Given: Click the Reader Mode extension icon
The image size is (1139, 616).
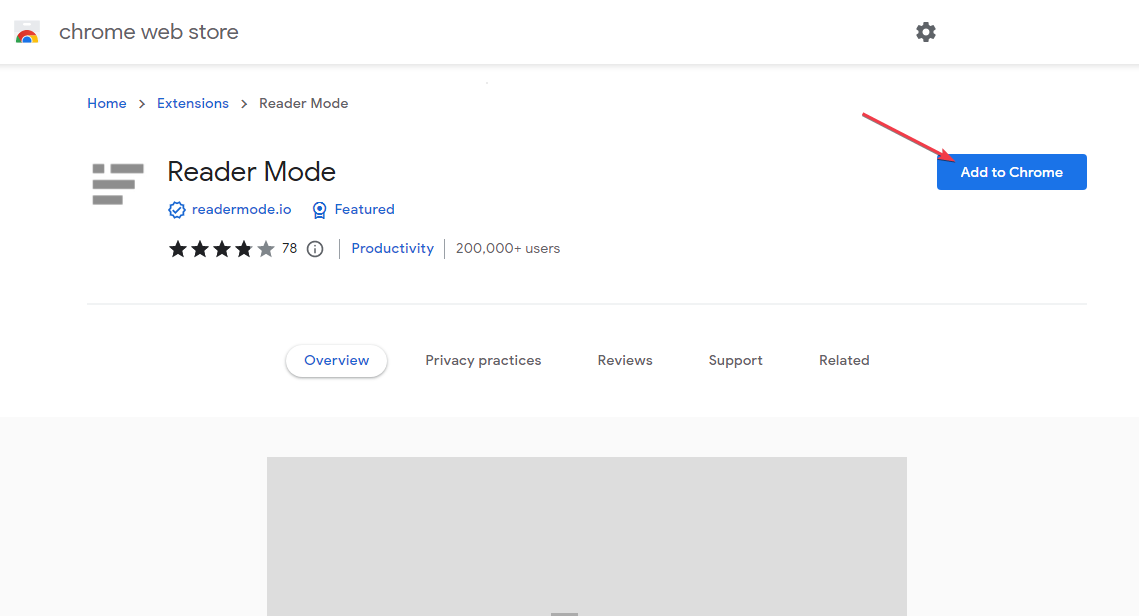Looking at the screenshot, I should (x=118, y=184).
